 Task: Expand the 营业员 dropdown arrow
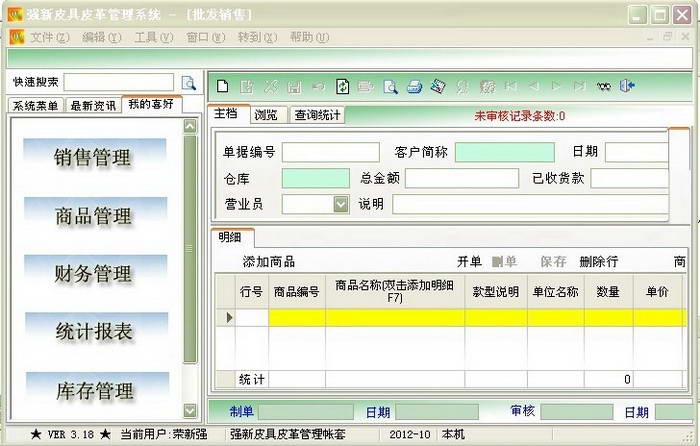[341, 204]
